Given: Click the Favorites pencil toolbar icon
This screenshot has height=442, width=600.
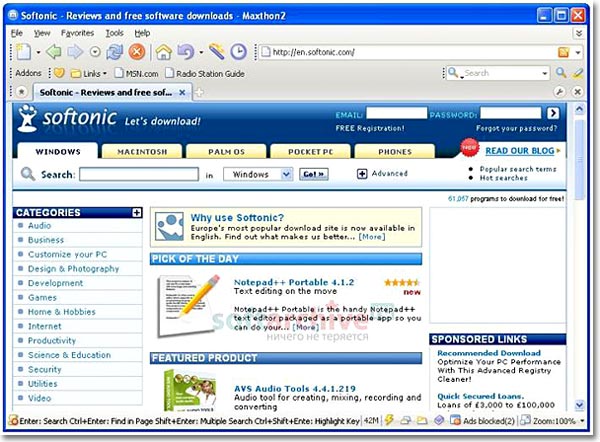Looking at the screenshot, I should coord(217,52).
